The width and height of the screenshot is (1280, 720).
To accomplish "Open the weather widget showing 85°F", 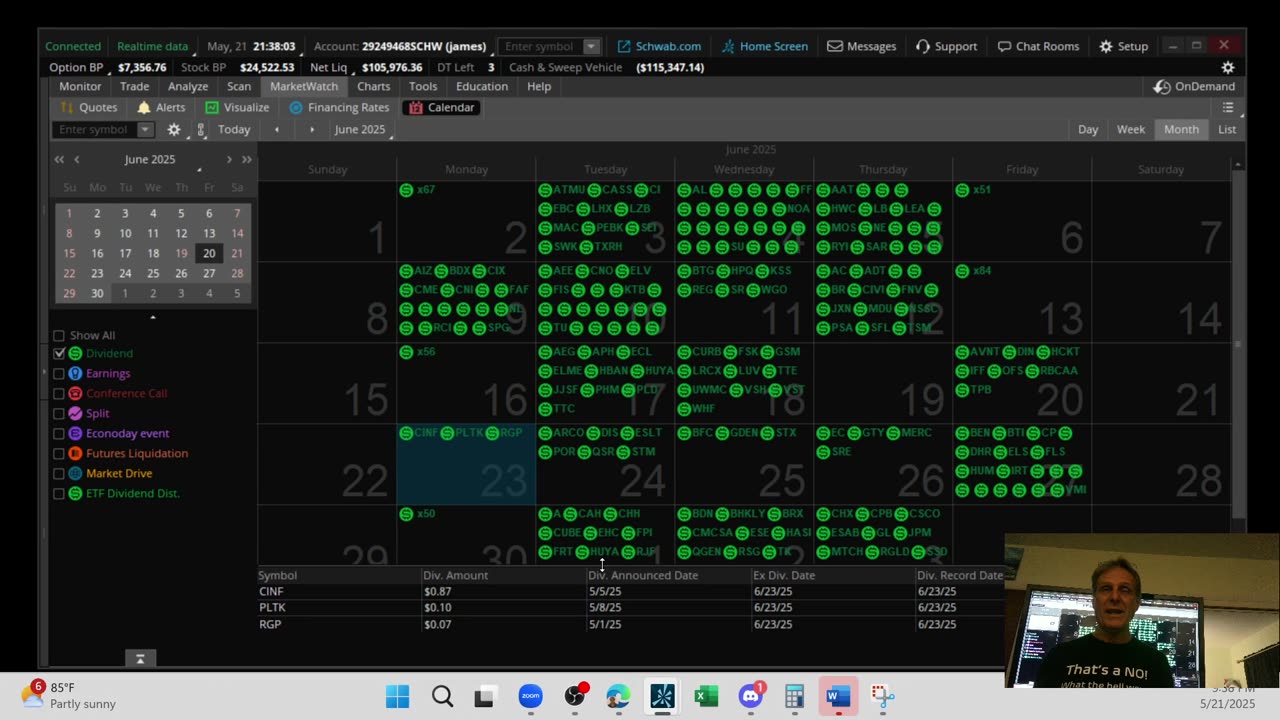I will [68, 695].
